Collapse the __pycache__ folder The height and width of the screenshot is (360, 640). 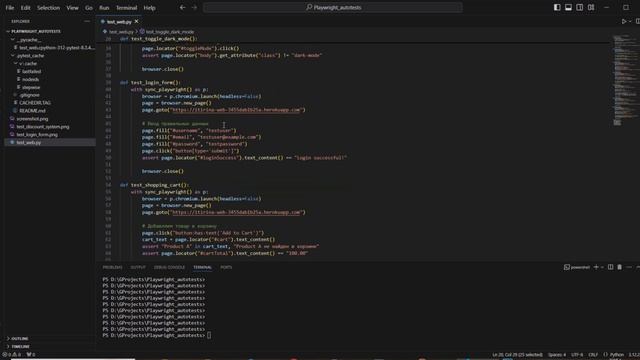(x=29, y=40)
